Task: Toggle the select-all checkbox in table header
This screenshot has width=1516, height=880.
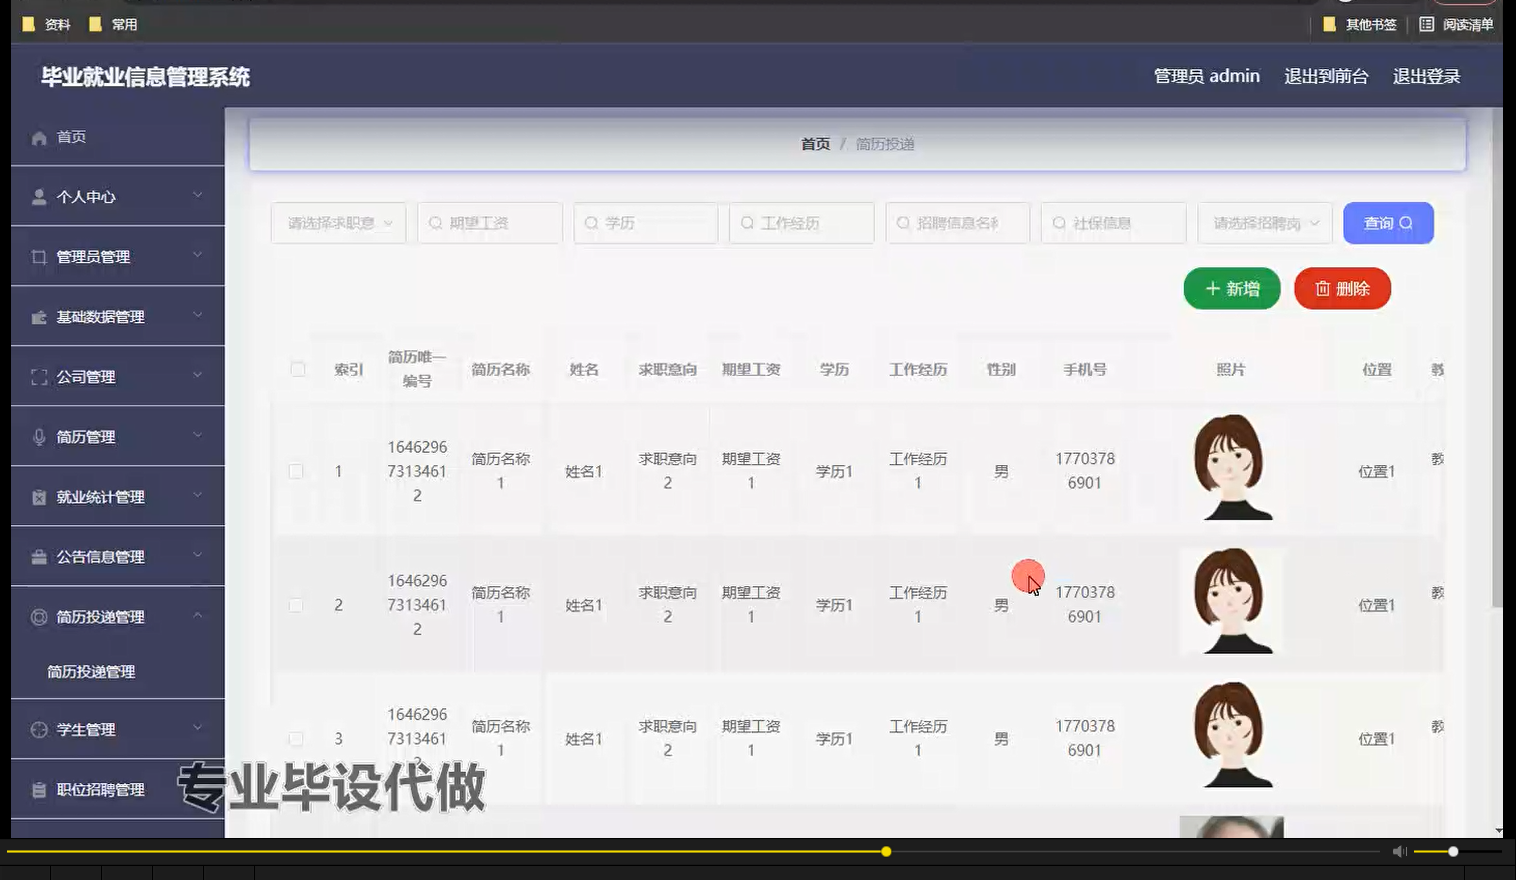Action: coord(297,368)
